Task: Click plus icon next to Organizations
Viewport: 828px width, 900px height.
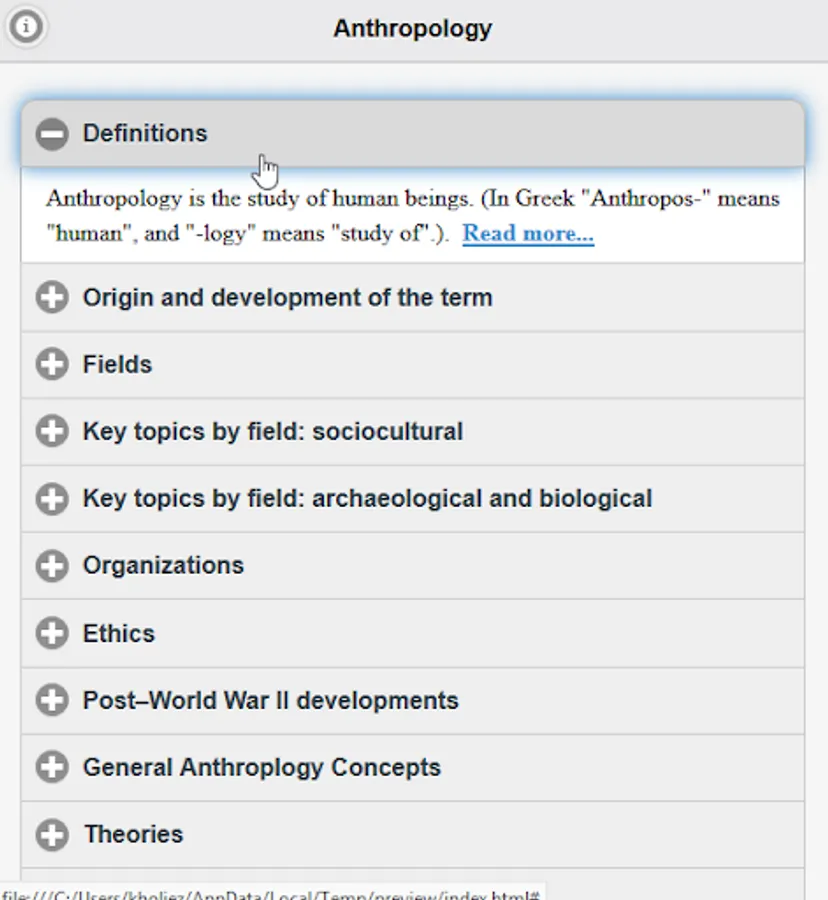Action: click(52, 566)
